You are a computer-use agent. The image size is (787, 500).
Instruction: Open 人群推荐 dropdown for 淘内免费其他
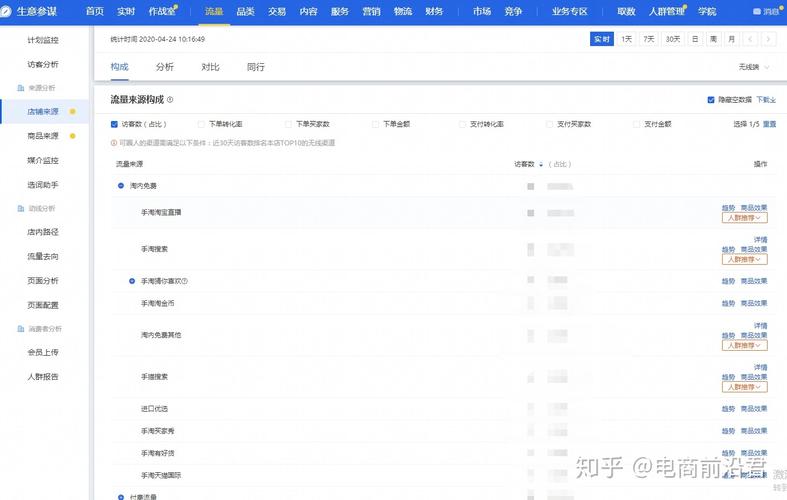coord(745,345)
